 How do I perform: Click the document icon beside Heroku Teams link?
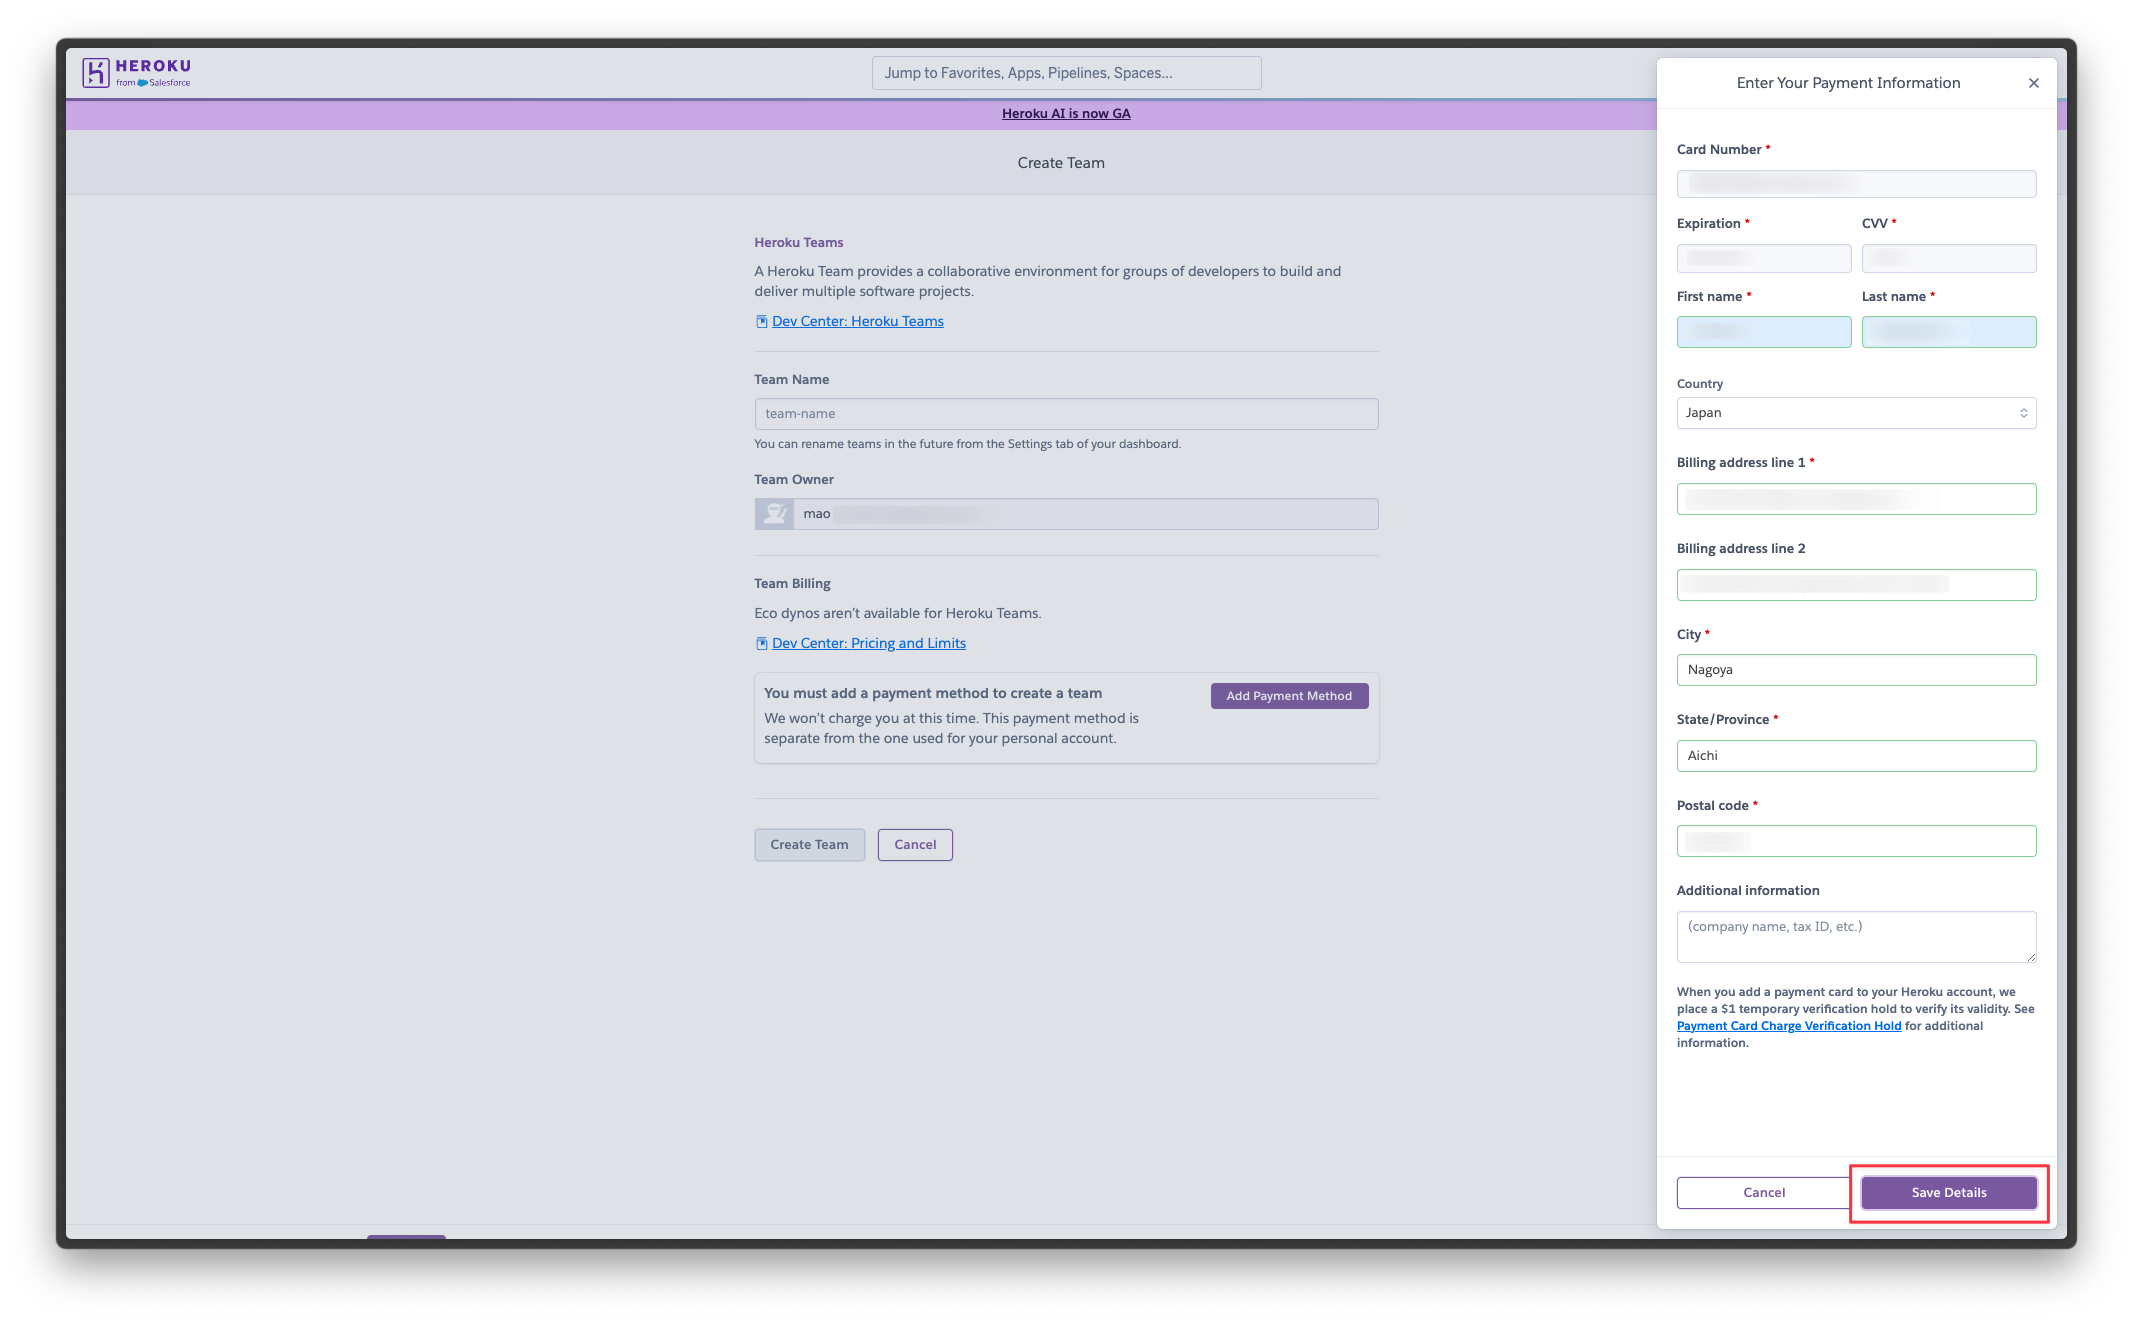[762, 322]
